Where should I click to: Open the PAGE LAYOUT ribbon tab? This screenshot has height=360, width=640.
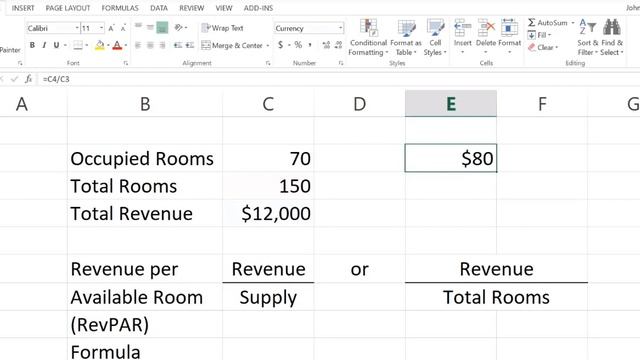68,8
